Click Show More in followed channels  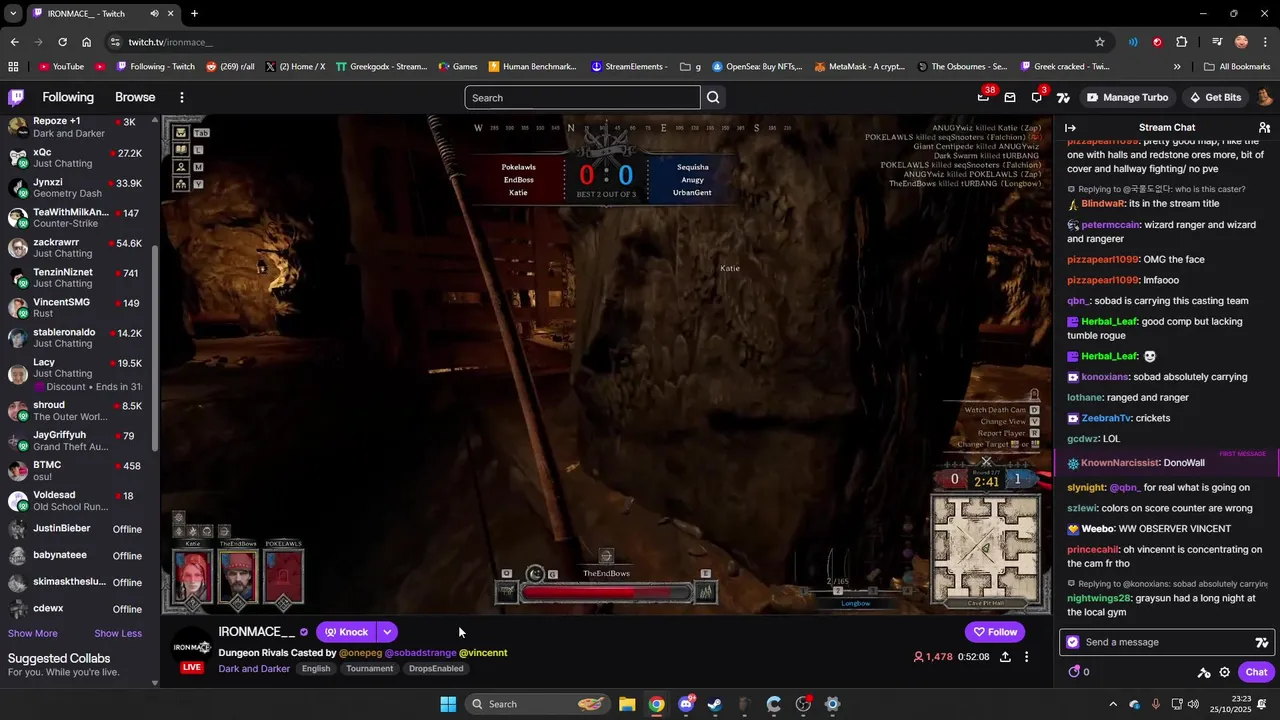click(x=33, y=633)
